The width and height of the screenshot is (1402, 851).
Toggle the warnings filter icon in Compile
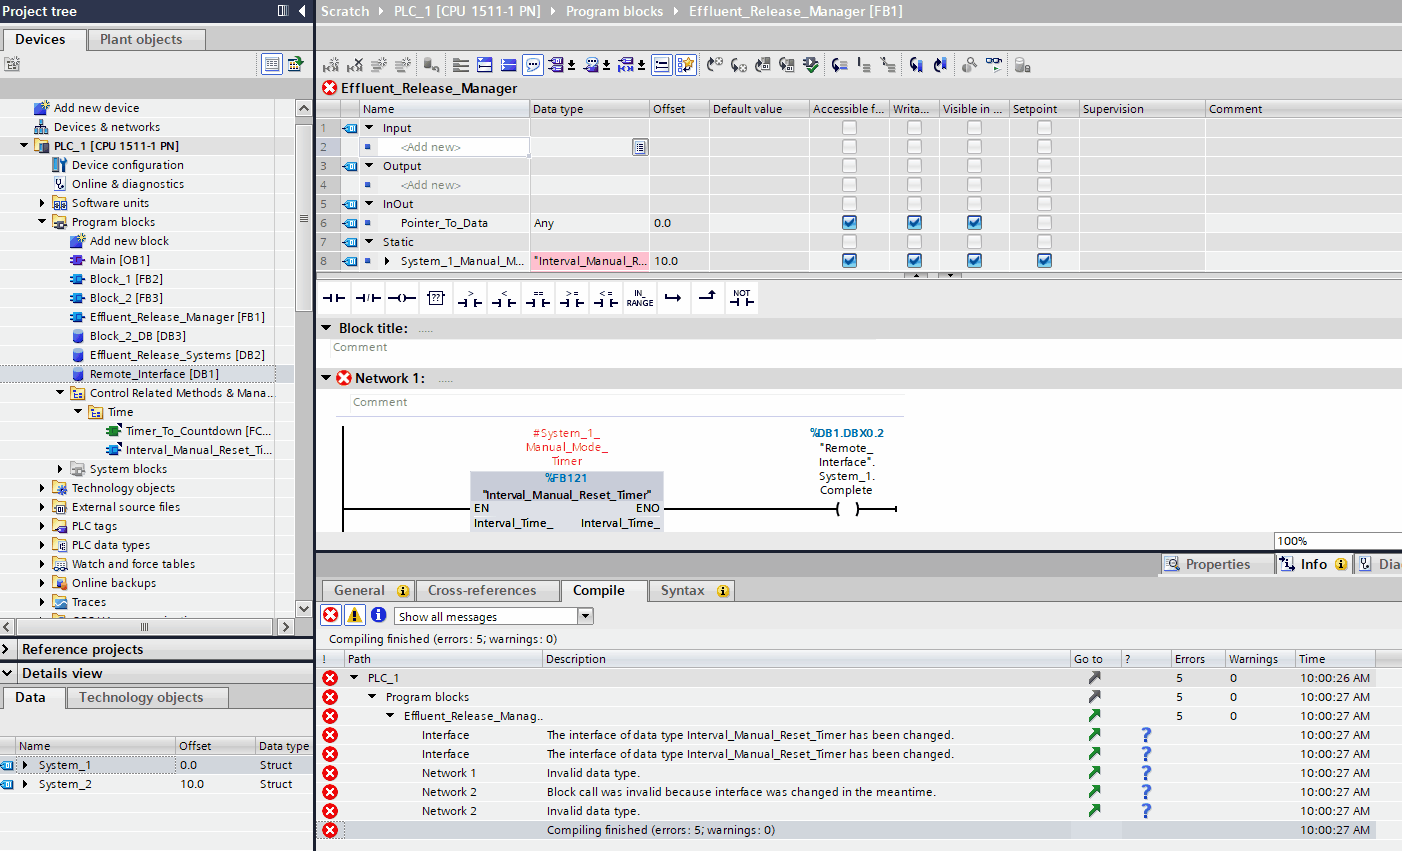coord(355,615)
